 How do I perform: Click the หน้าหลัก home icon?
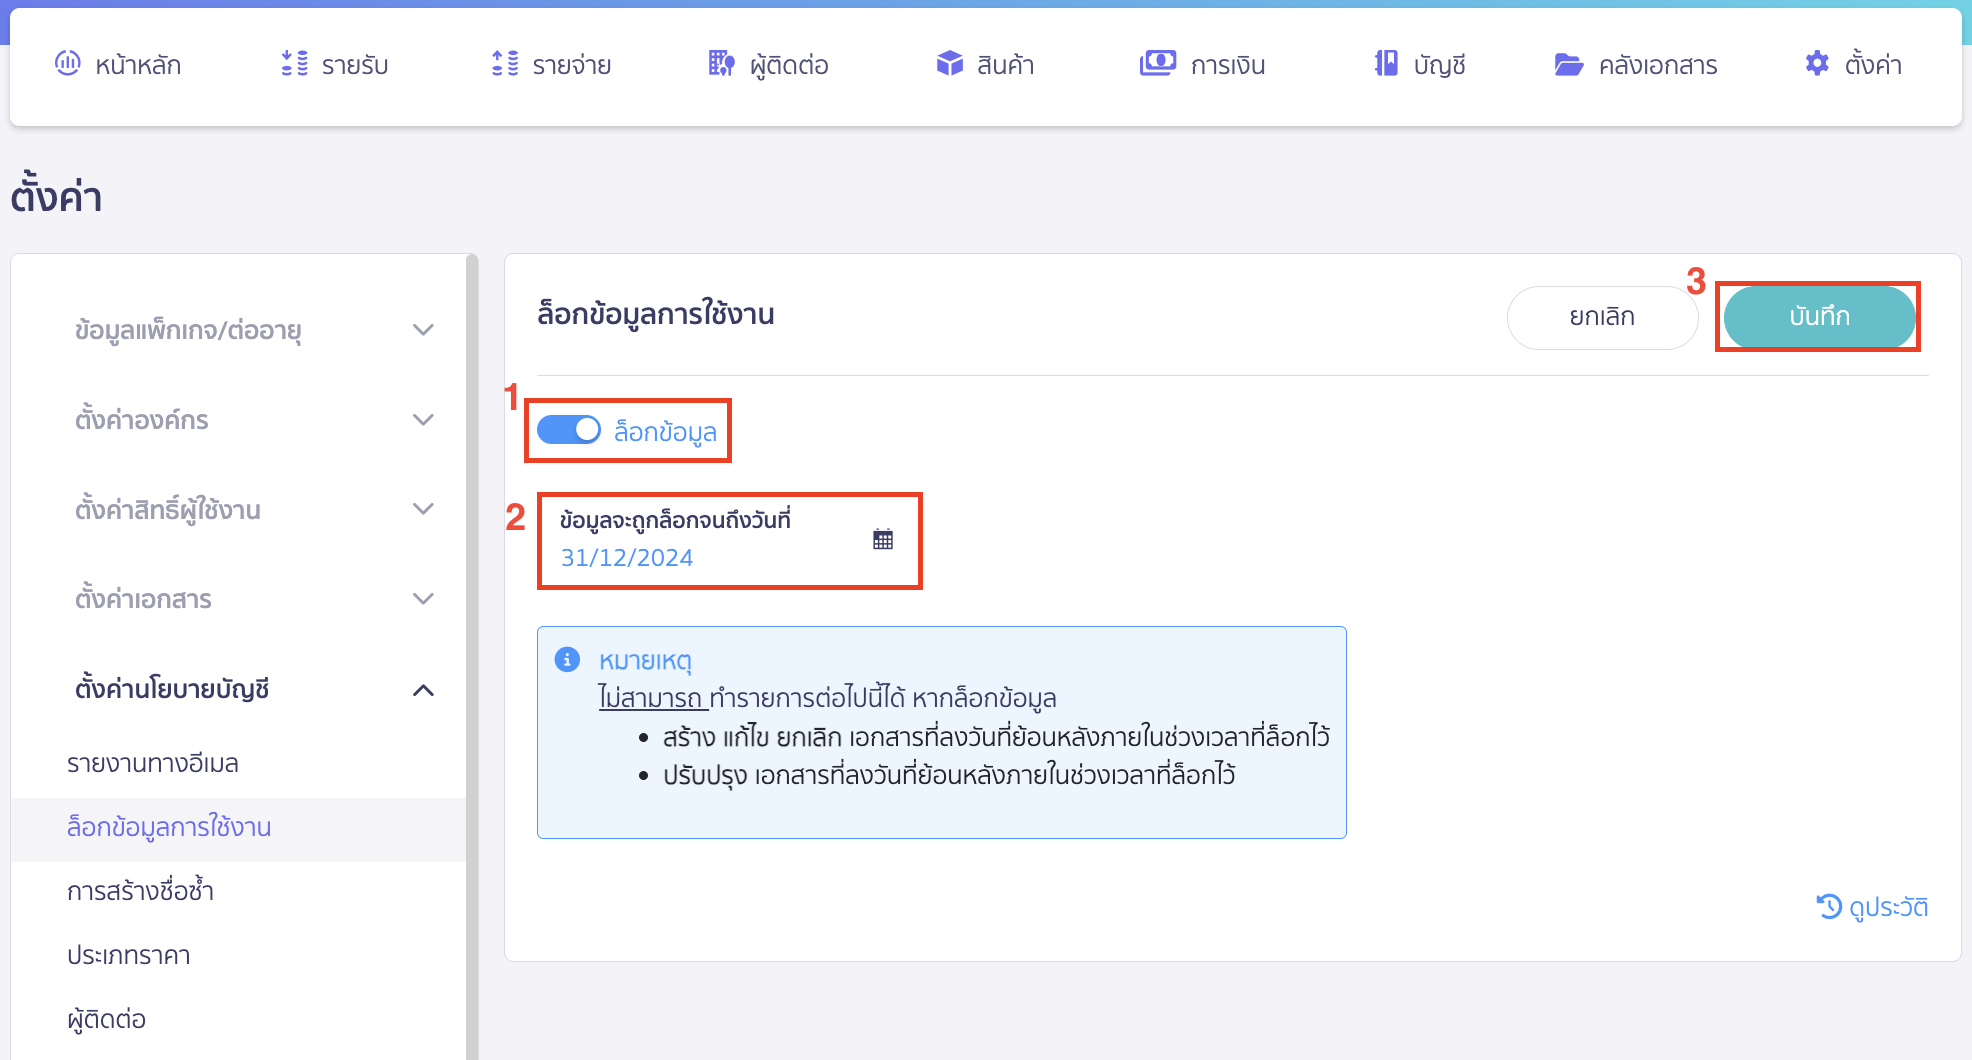[68, 64]
